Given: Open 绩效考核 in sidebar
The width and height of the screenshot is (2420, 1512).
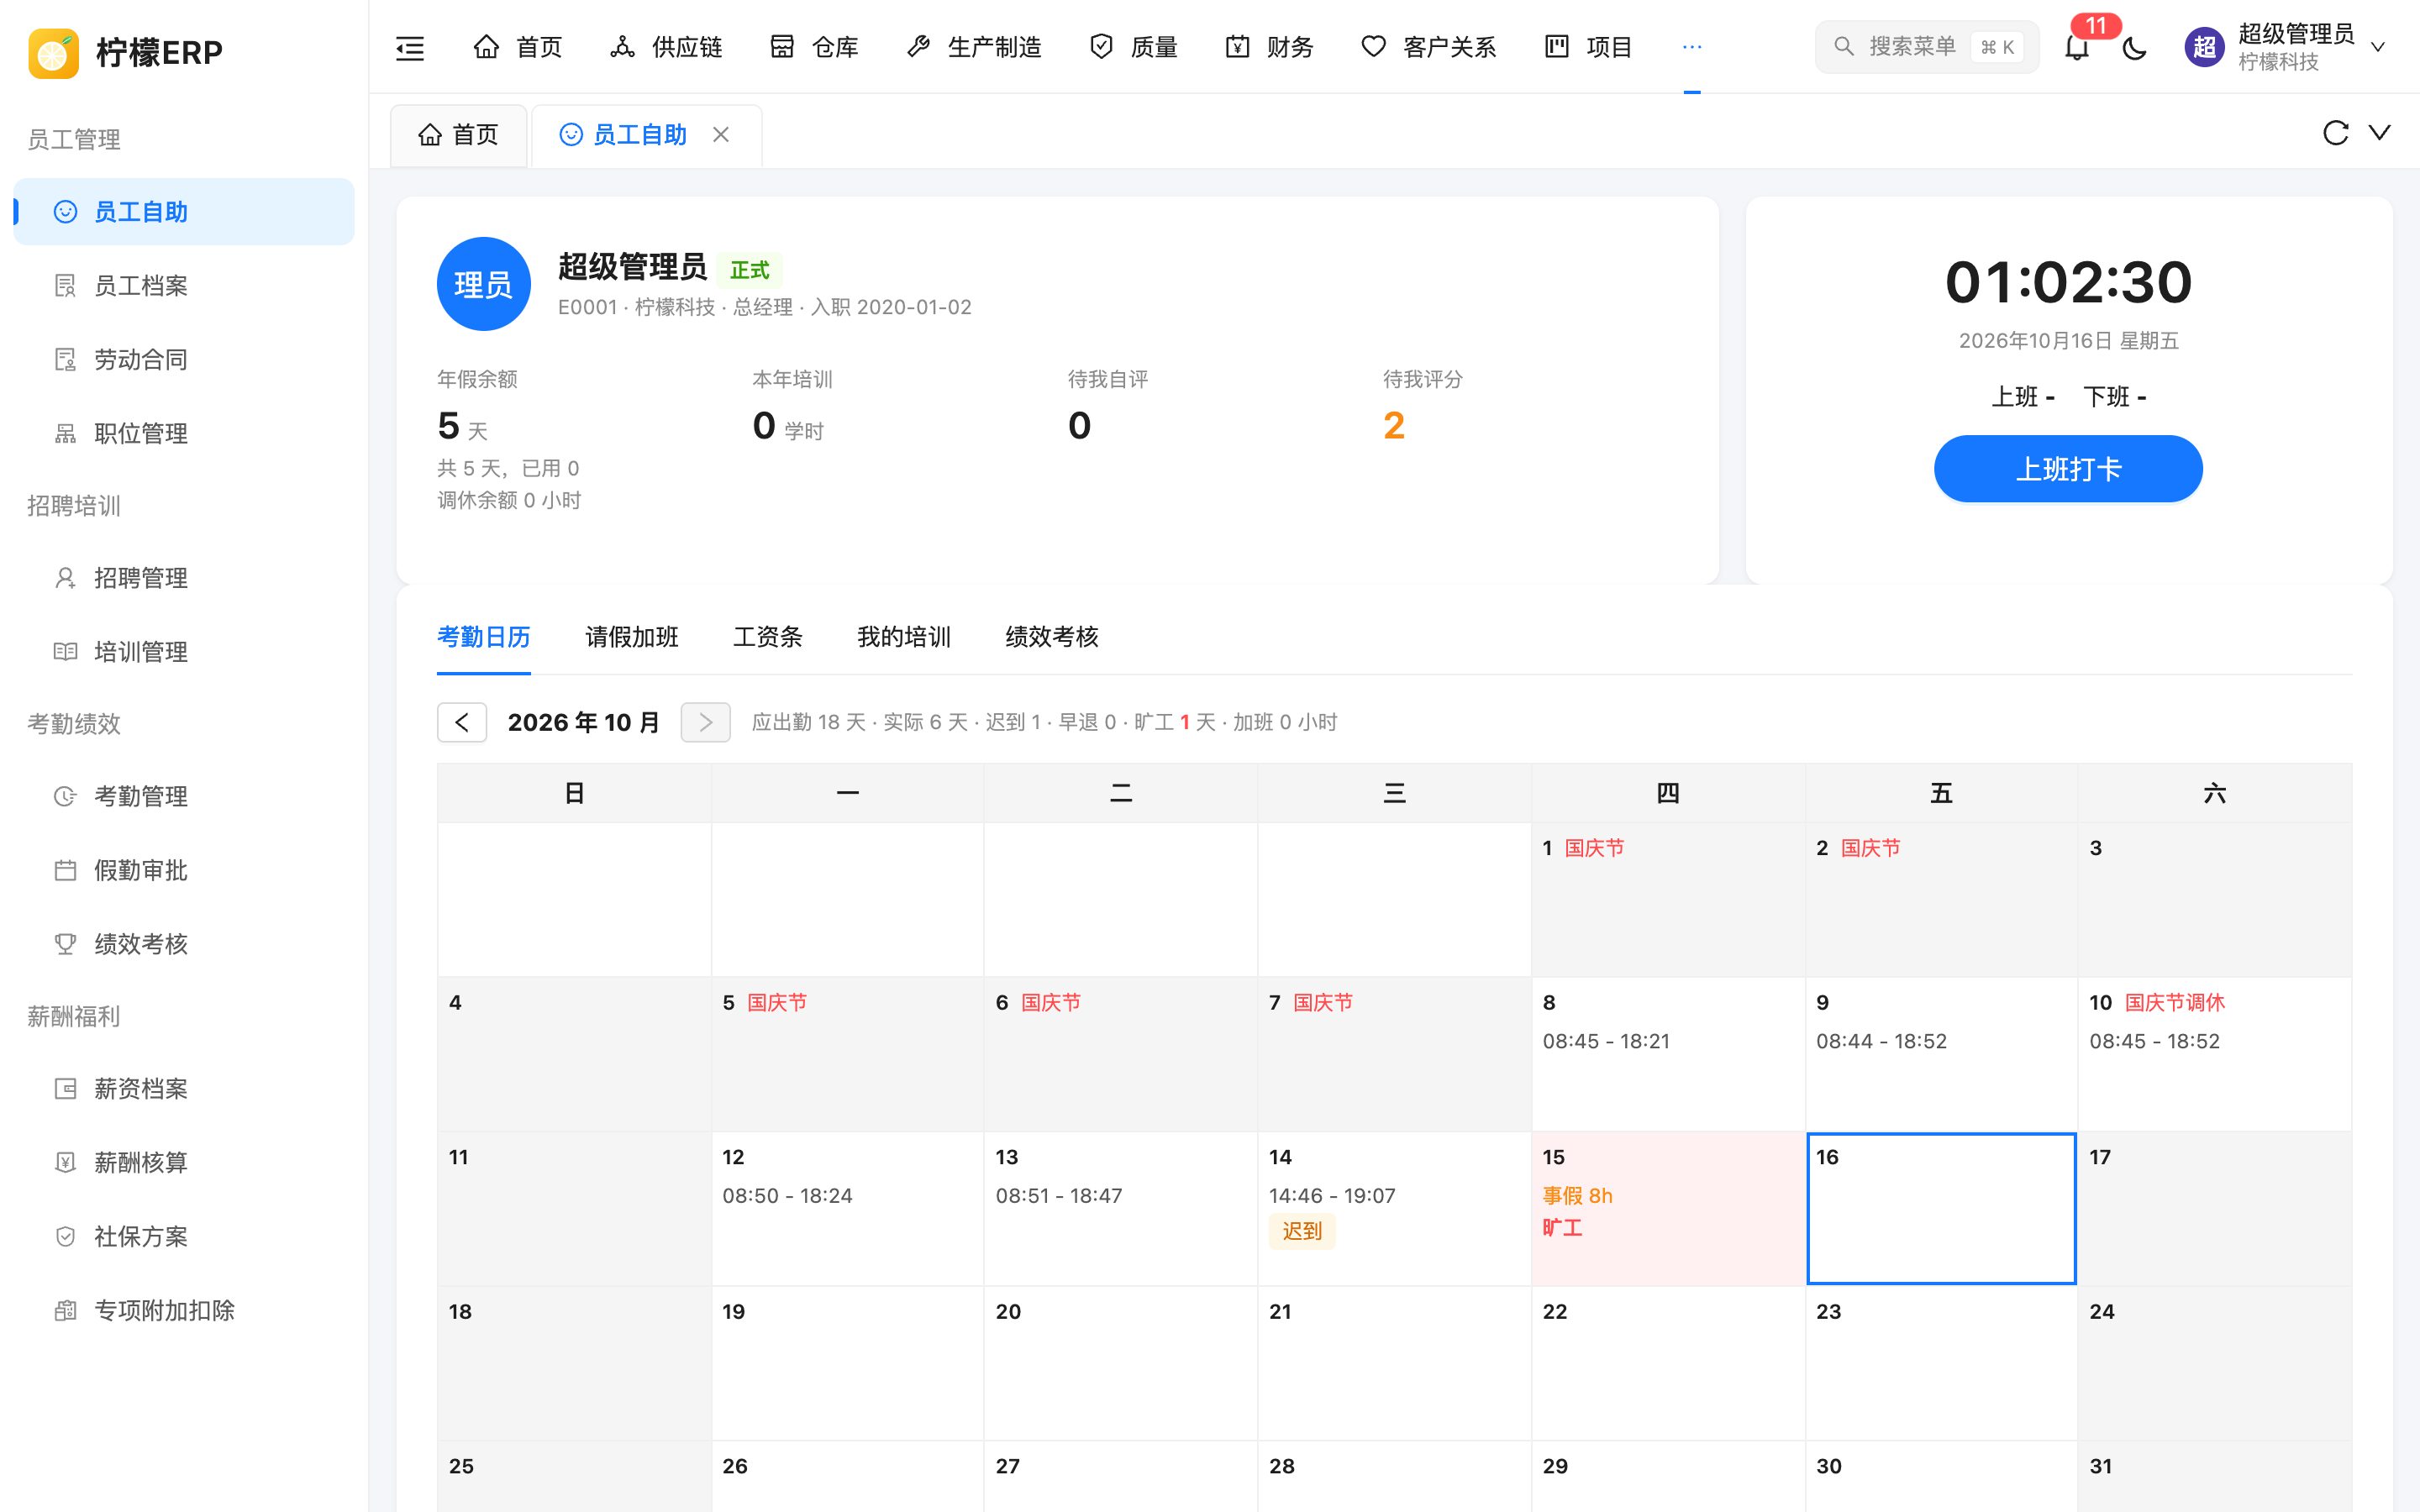Looking at the screenshot, I should coord(184,944).
